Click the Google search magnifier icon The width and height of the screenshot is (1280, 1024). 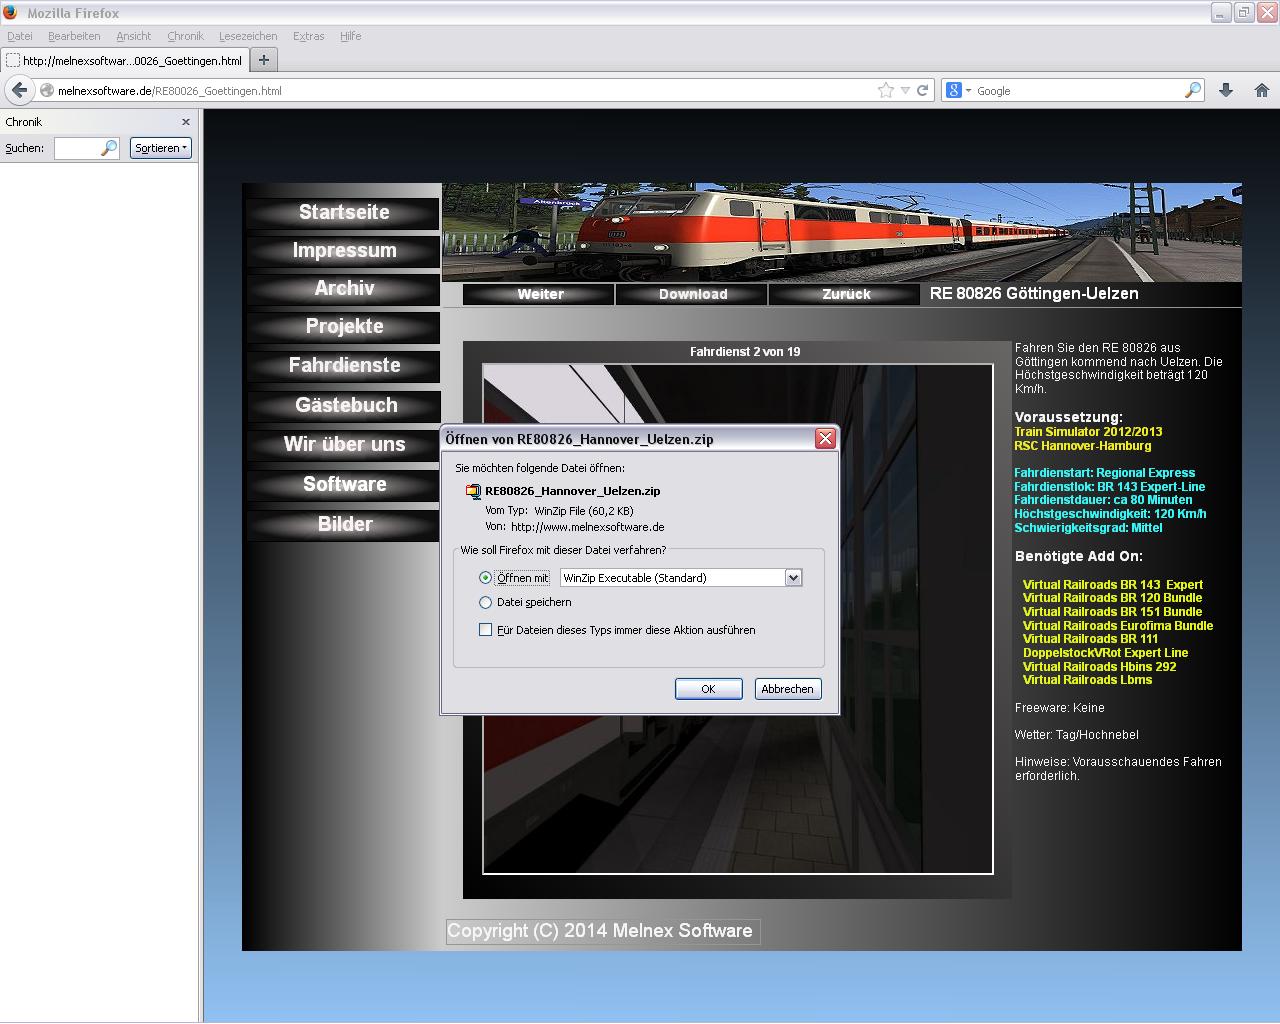[1193, 90]
